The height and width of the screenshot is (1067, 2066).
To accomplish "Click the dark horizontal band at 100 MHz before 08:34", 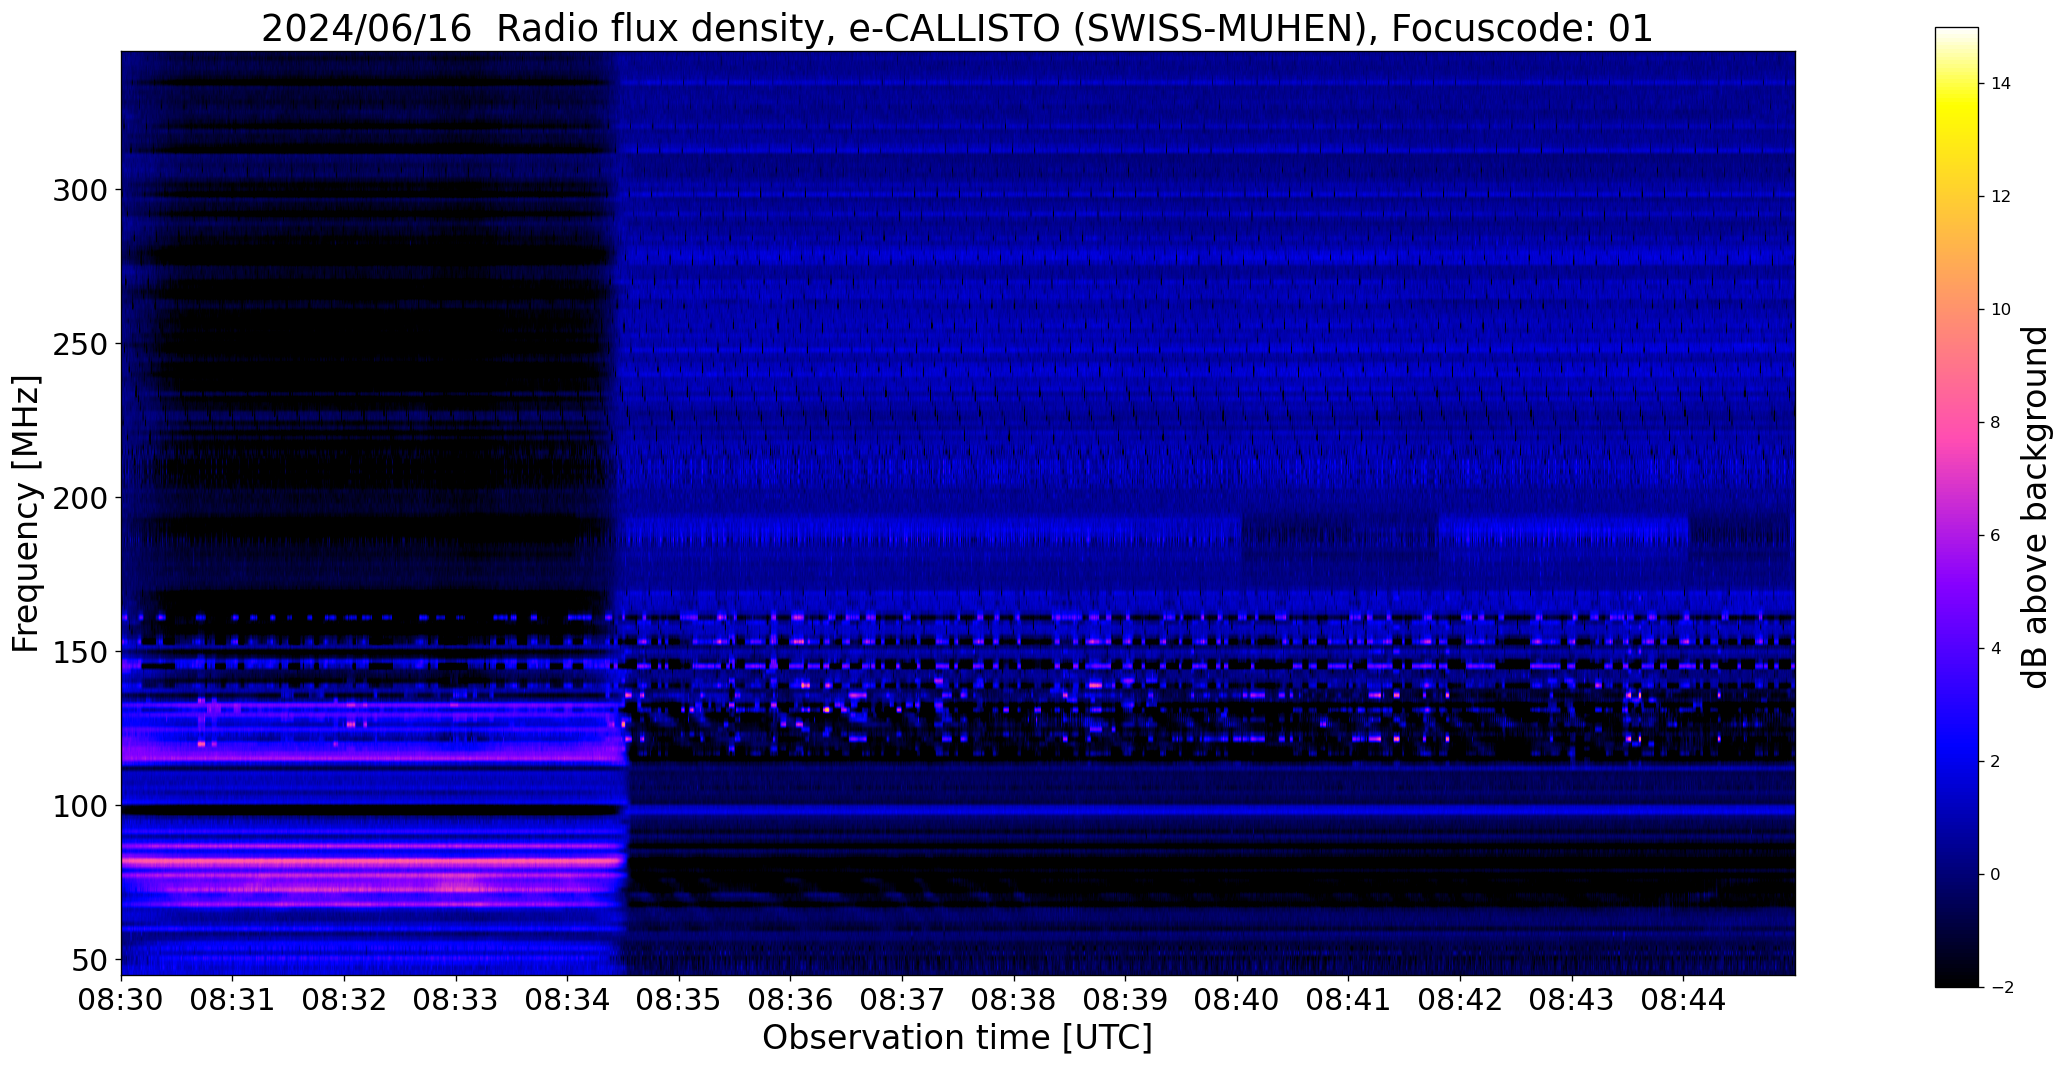I will [372, 809].
